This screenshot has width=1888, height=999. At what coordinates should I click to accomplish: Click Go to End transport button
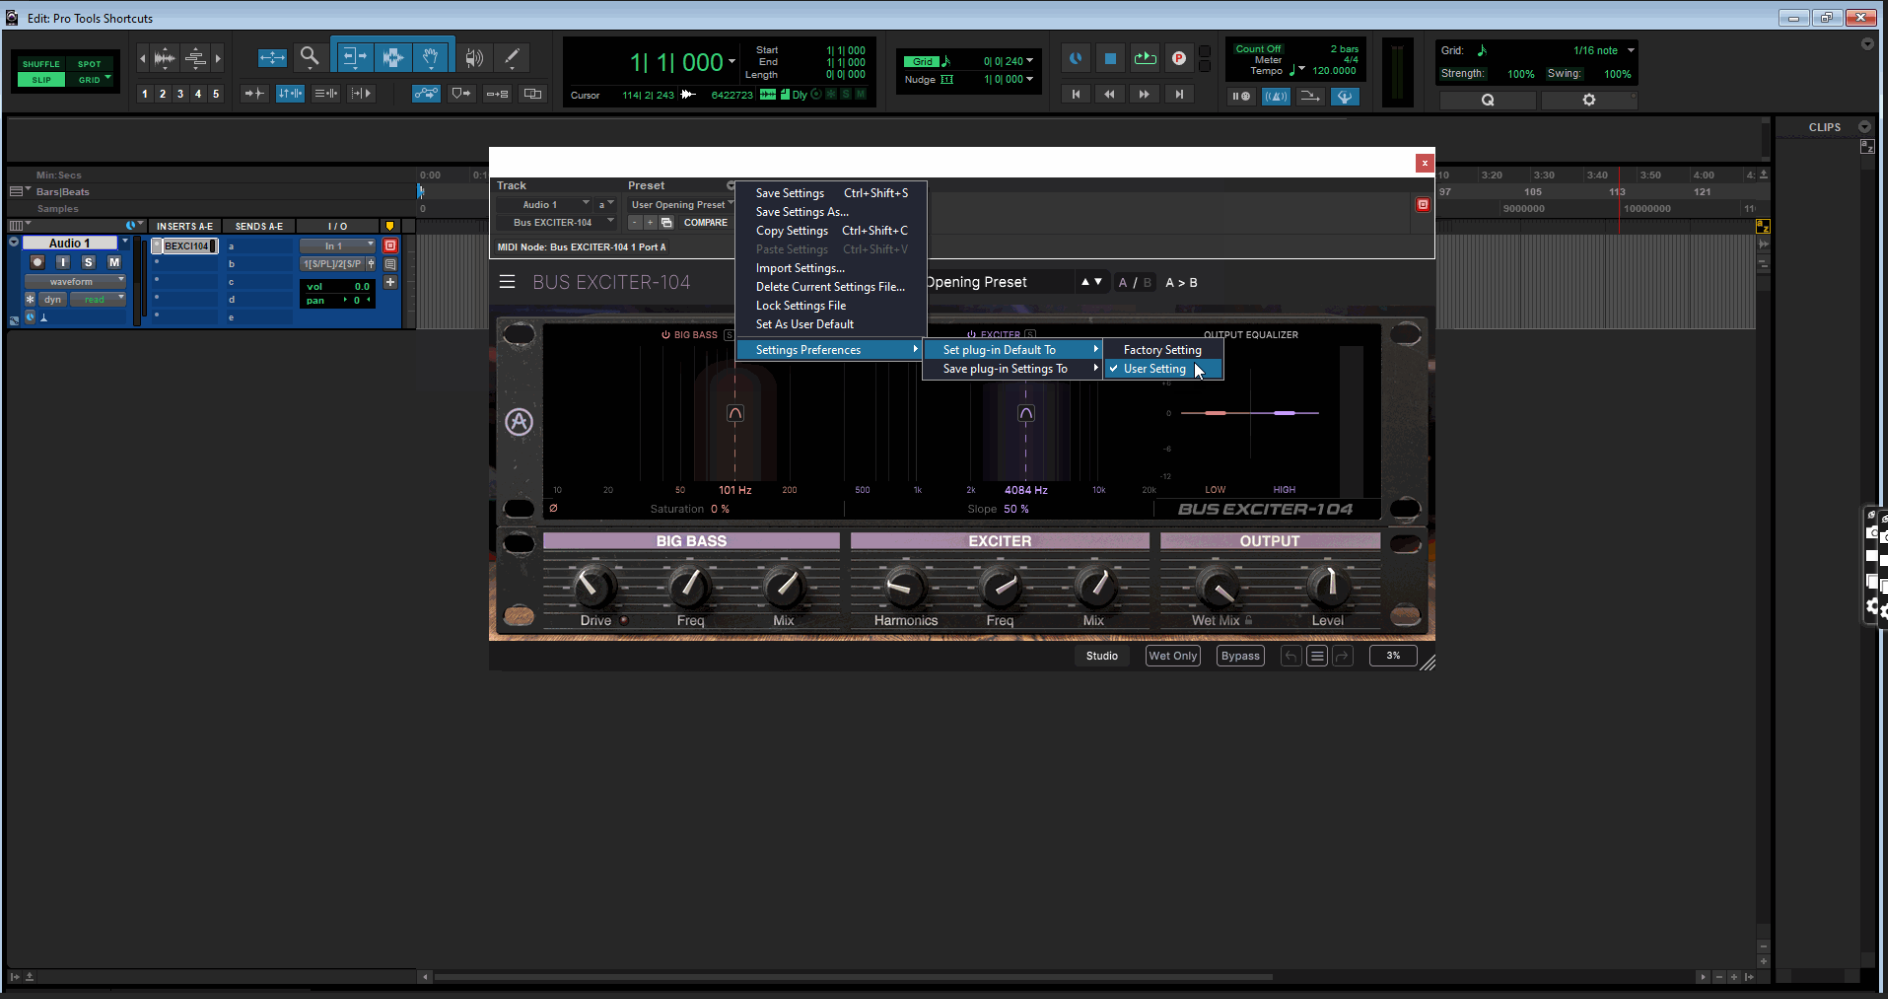pyautogui.click(x=1179, y=94)
